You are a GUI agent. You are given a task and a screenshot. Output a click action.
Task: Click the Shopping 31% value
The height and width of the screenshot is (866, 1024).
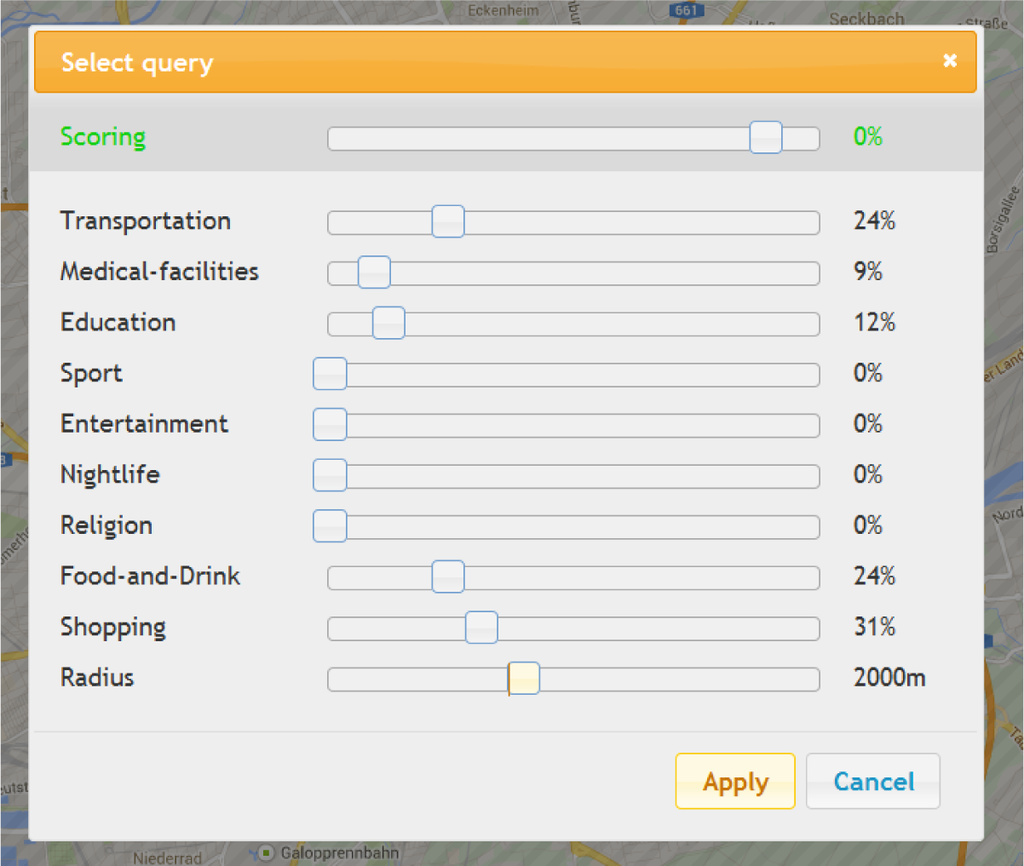874,627
